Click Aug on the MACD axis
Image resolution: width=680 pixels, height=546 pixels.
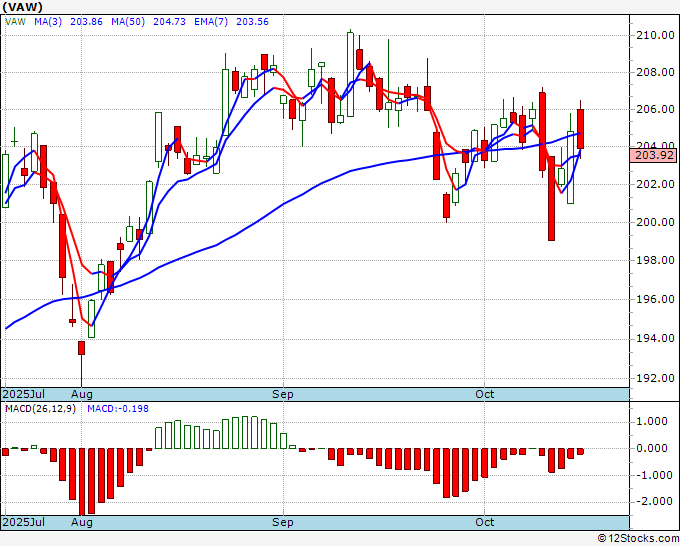click(82, 522)
